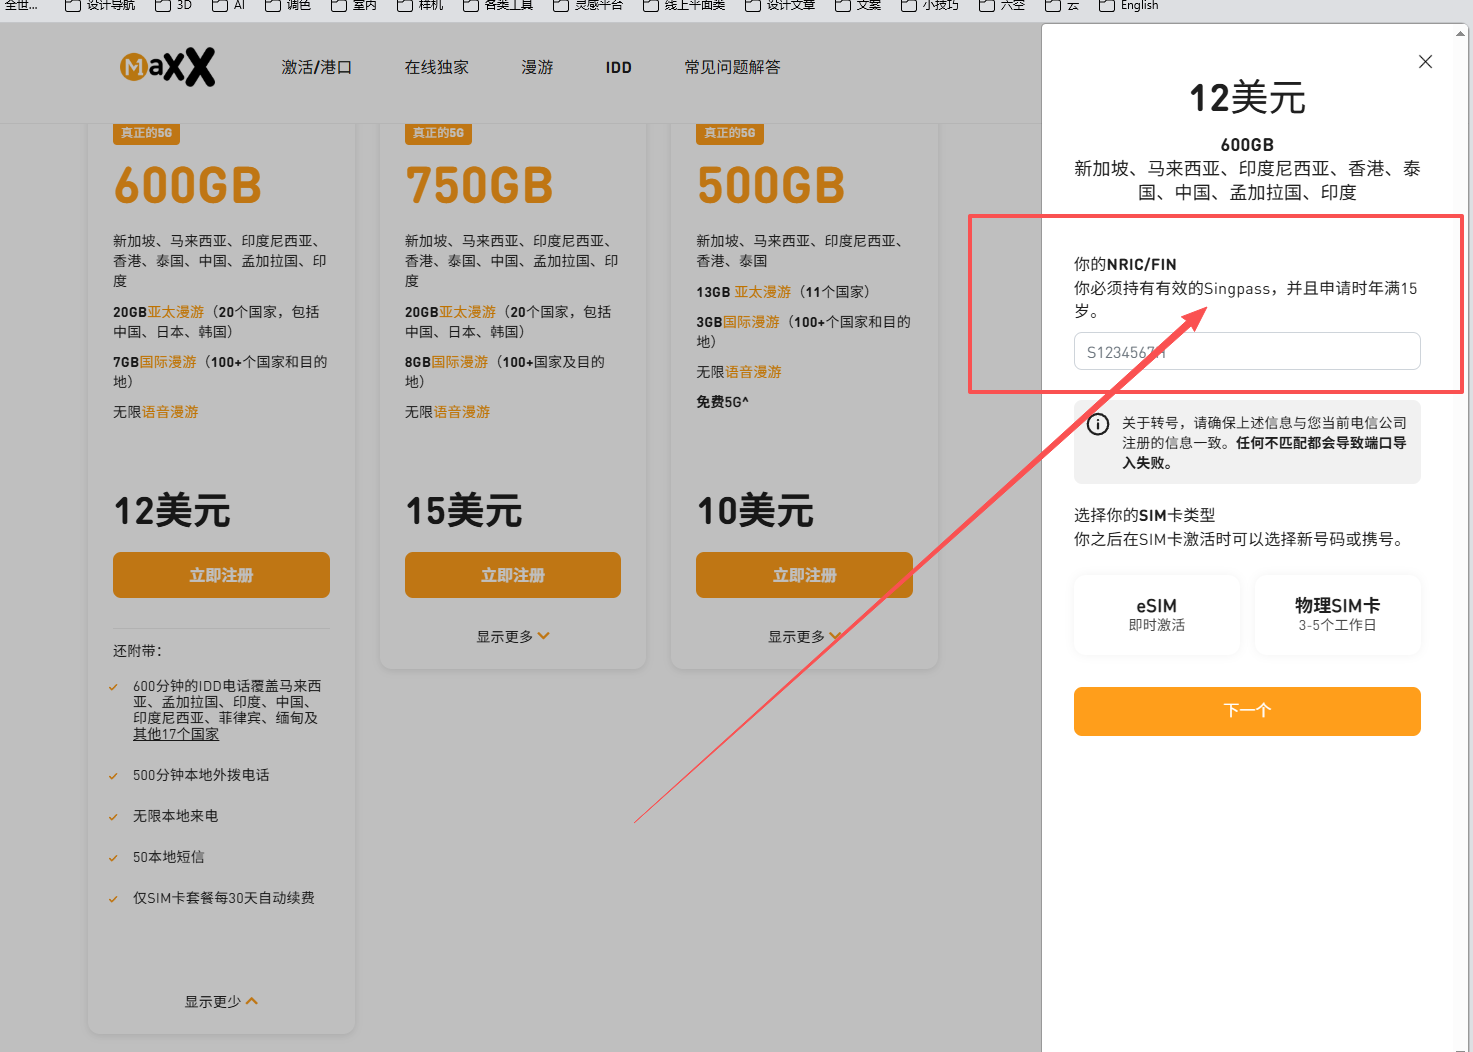Click 500分钟本地外拨电话 list item
This screenshot has width=1473, height=1052.
201,775
